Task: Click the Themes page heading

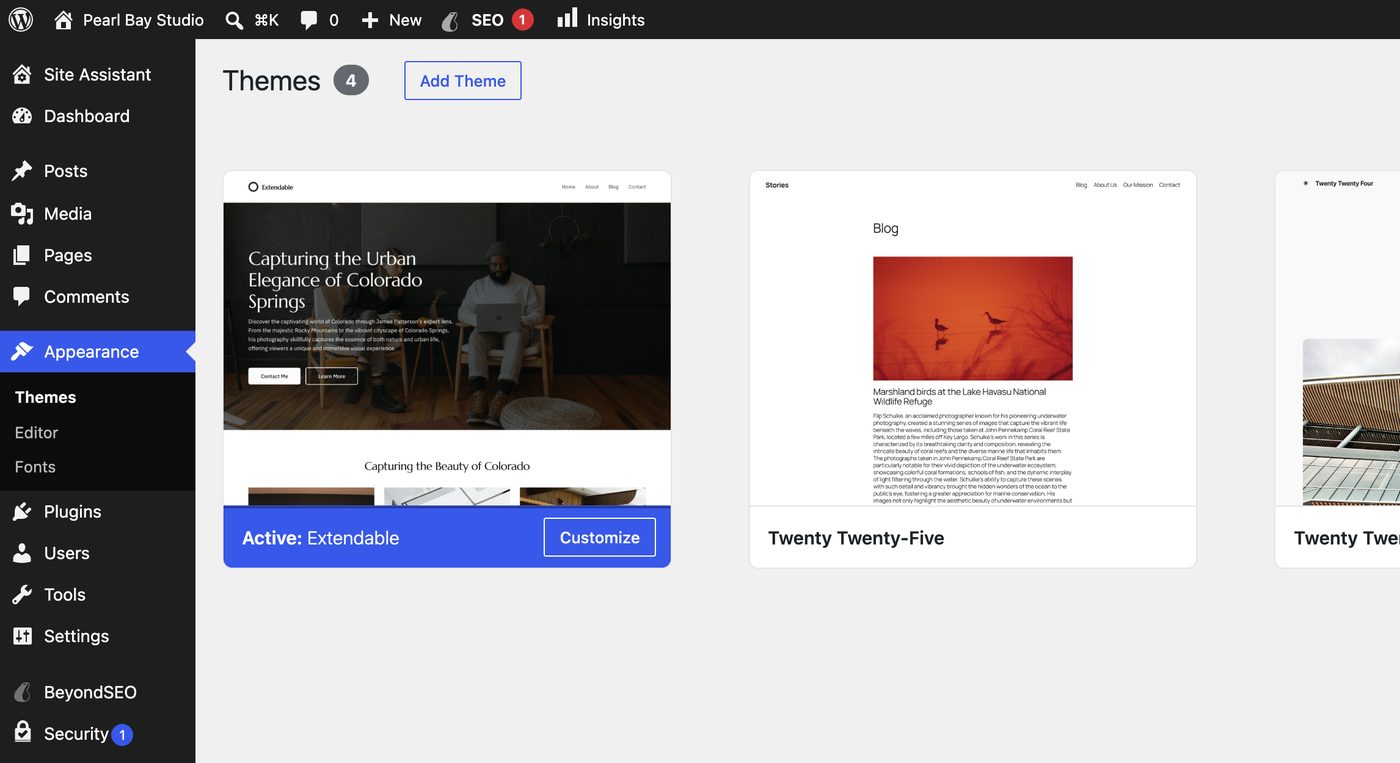Action: tap(272, 81)
